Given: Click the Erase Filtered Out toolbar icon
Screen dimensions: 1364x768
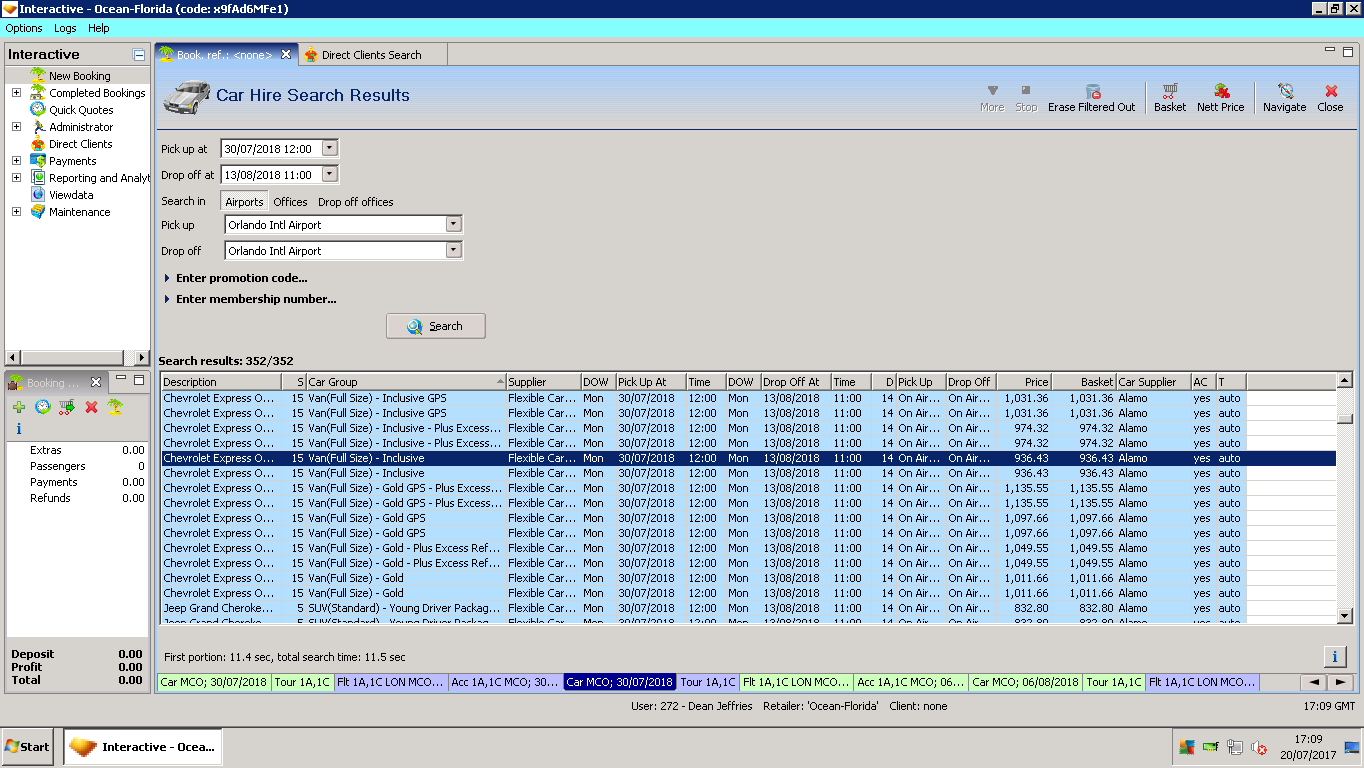Looking at the screenshot, I should pyautogui.click(x=1092, y=92).
